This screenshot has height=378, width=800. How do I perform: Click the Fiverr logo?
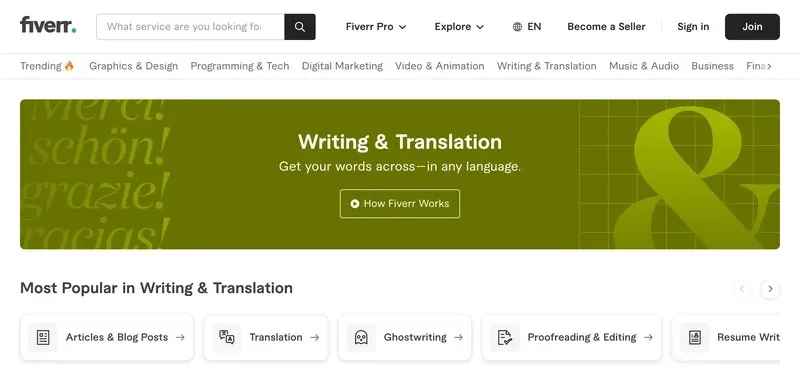coord(48,26)
